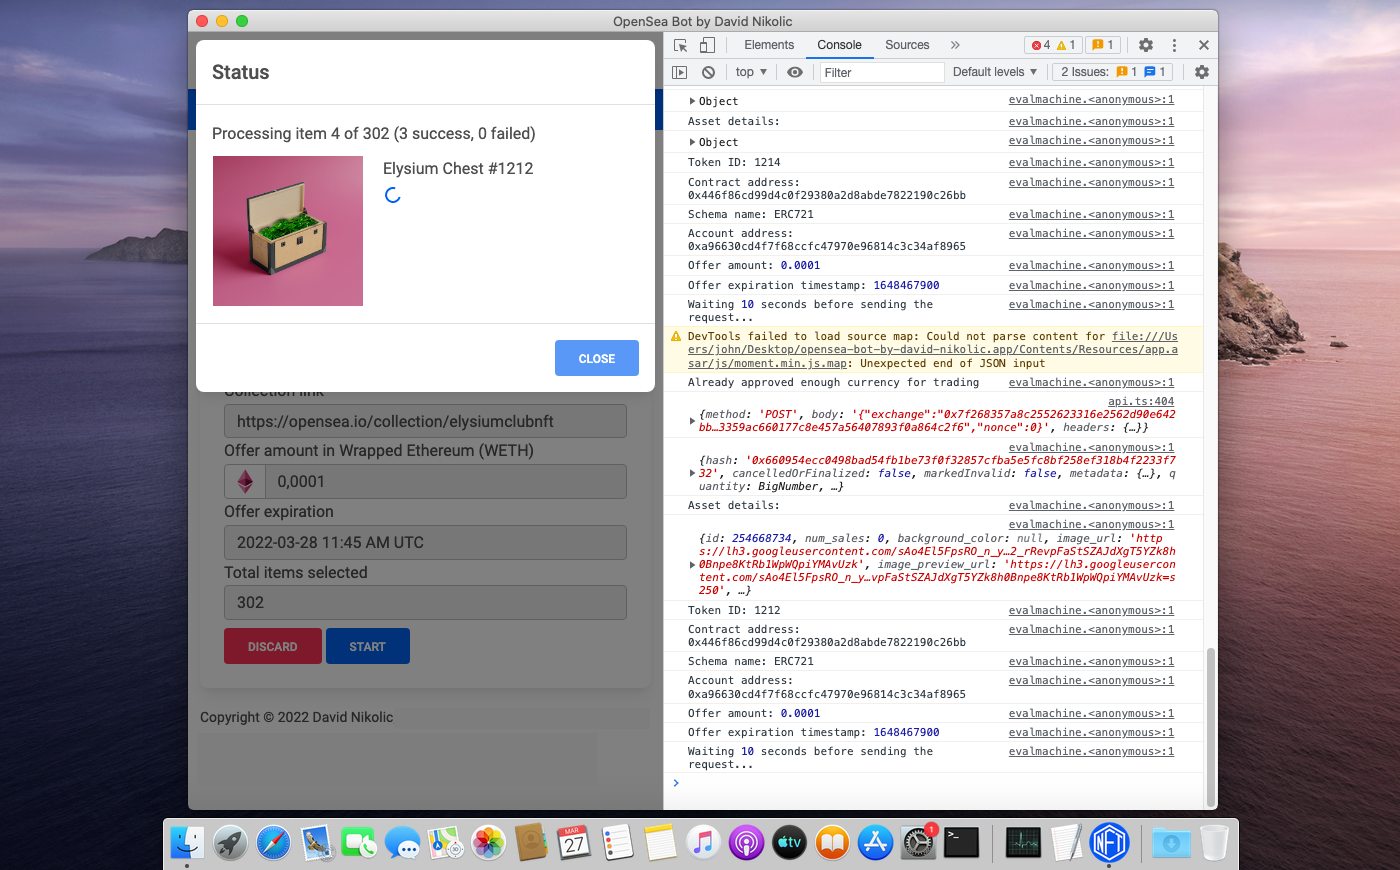This screenshot has width=1400, height=870.
Task: Click the Elysium Chest #1212 title text
Action: (458, 168)
